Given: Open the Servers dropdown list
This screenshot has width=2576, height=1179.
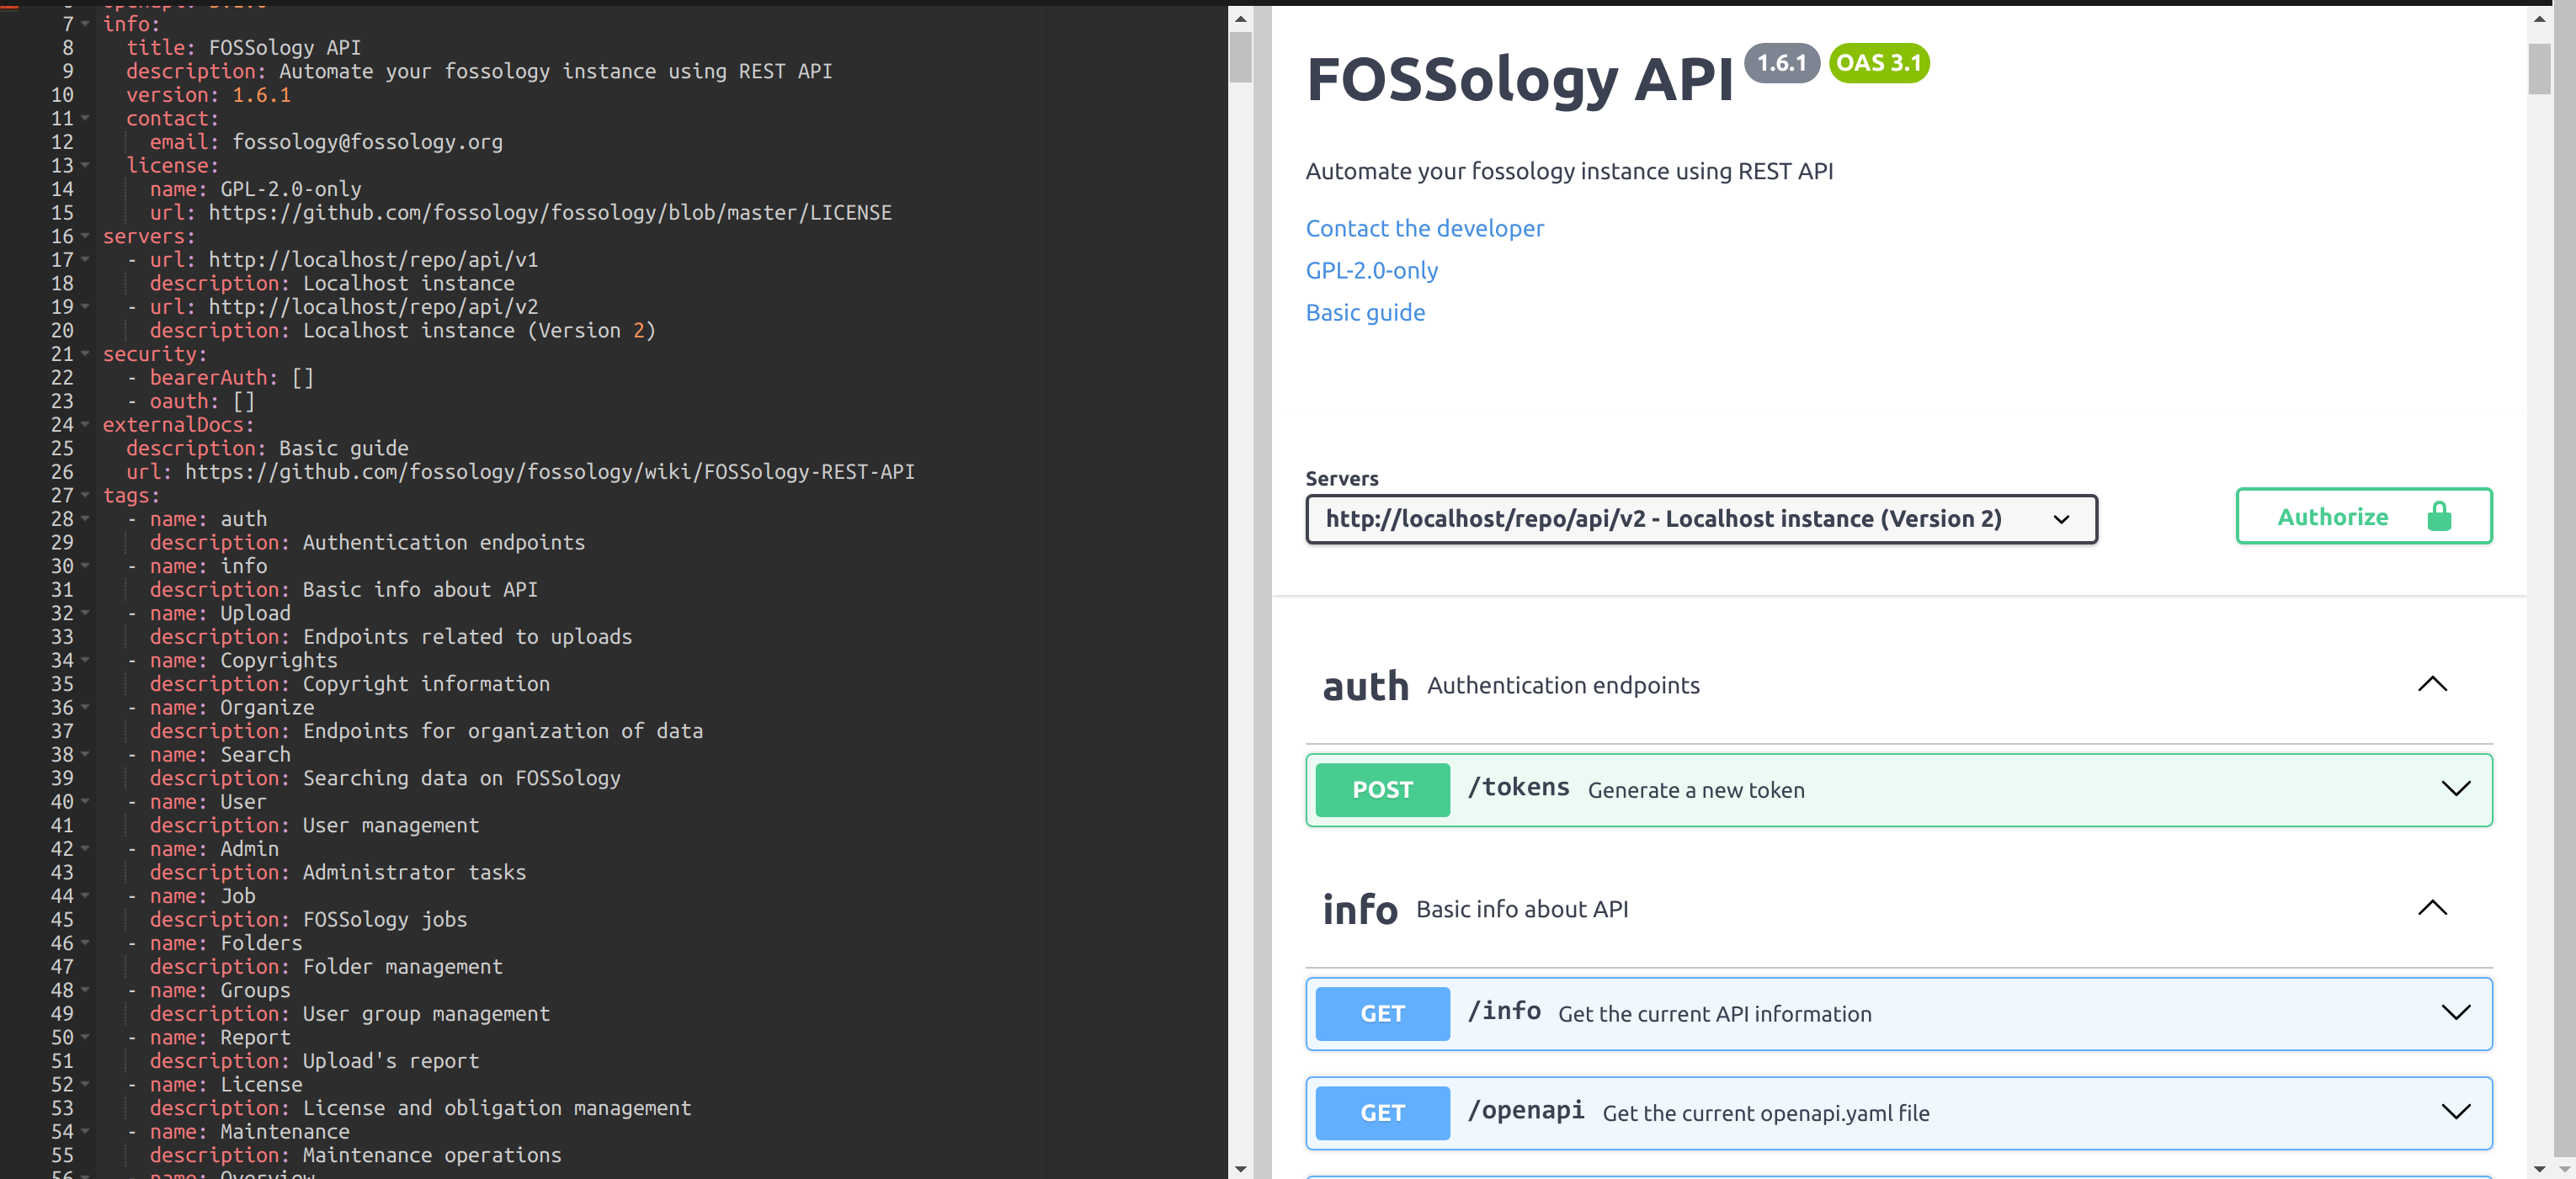Looking at the screenshot, I should click(x=1701, y=519).
